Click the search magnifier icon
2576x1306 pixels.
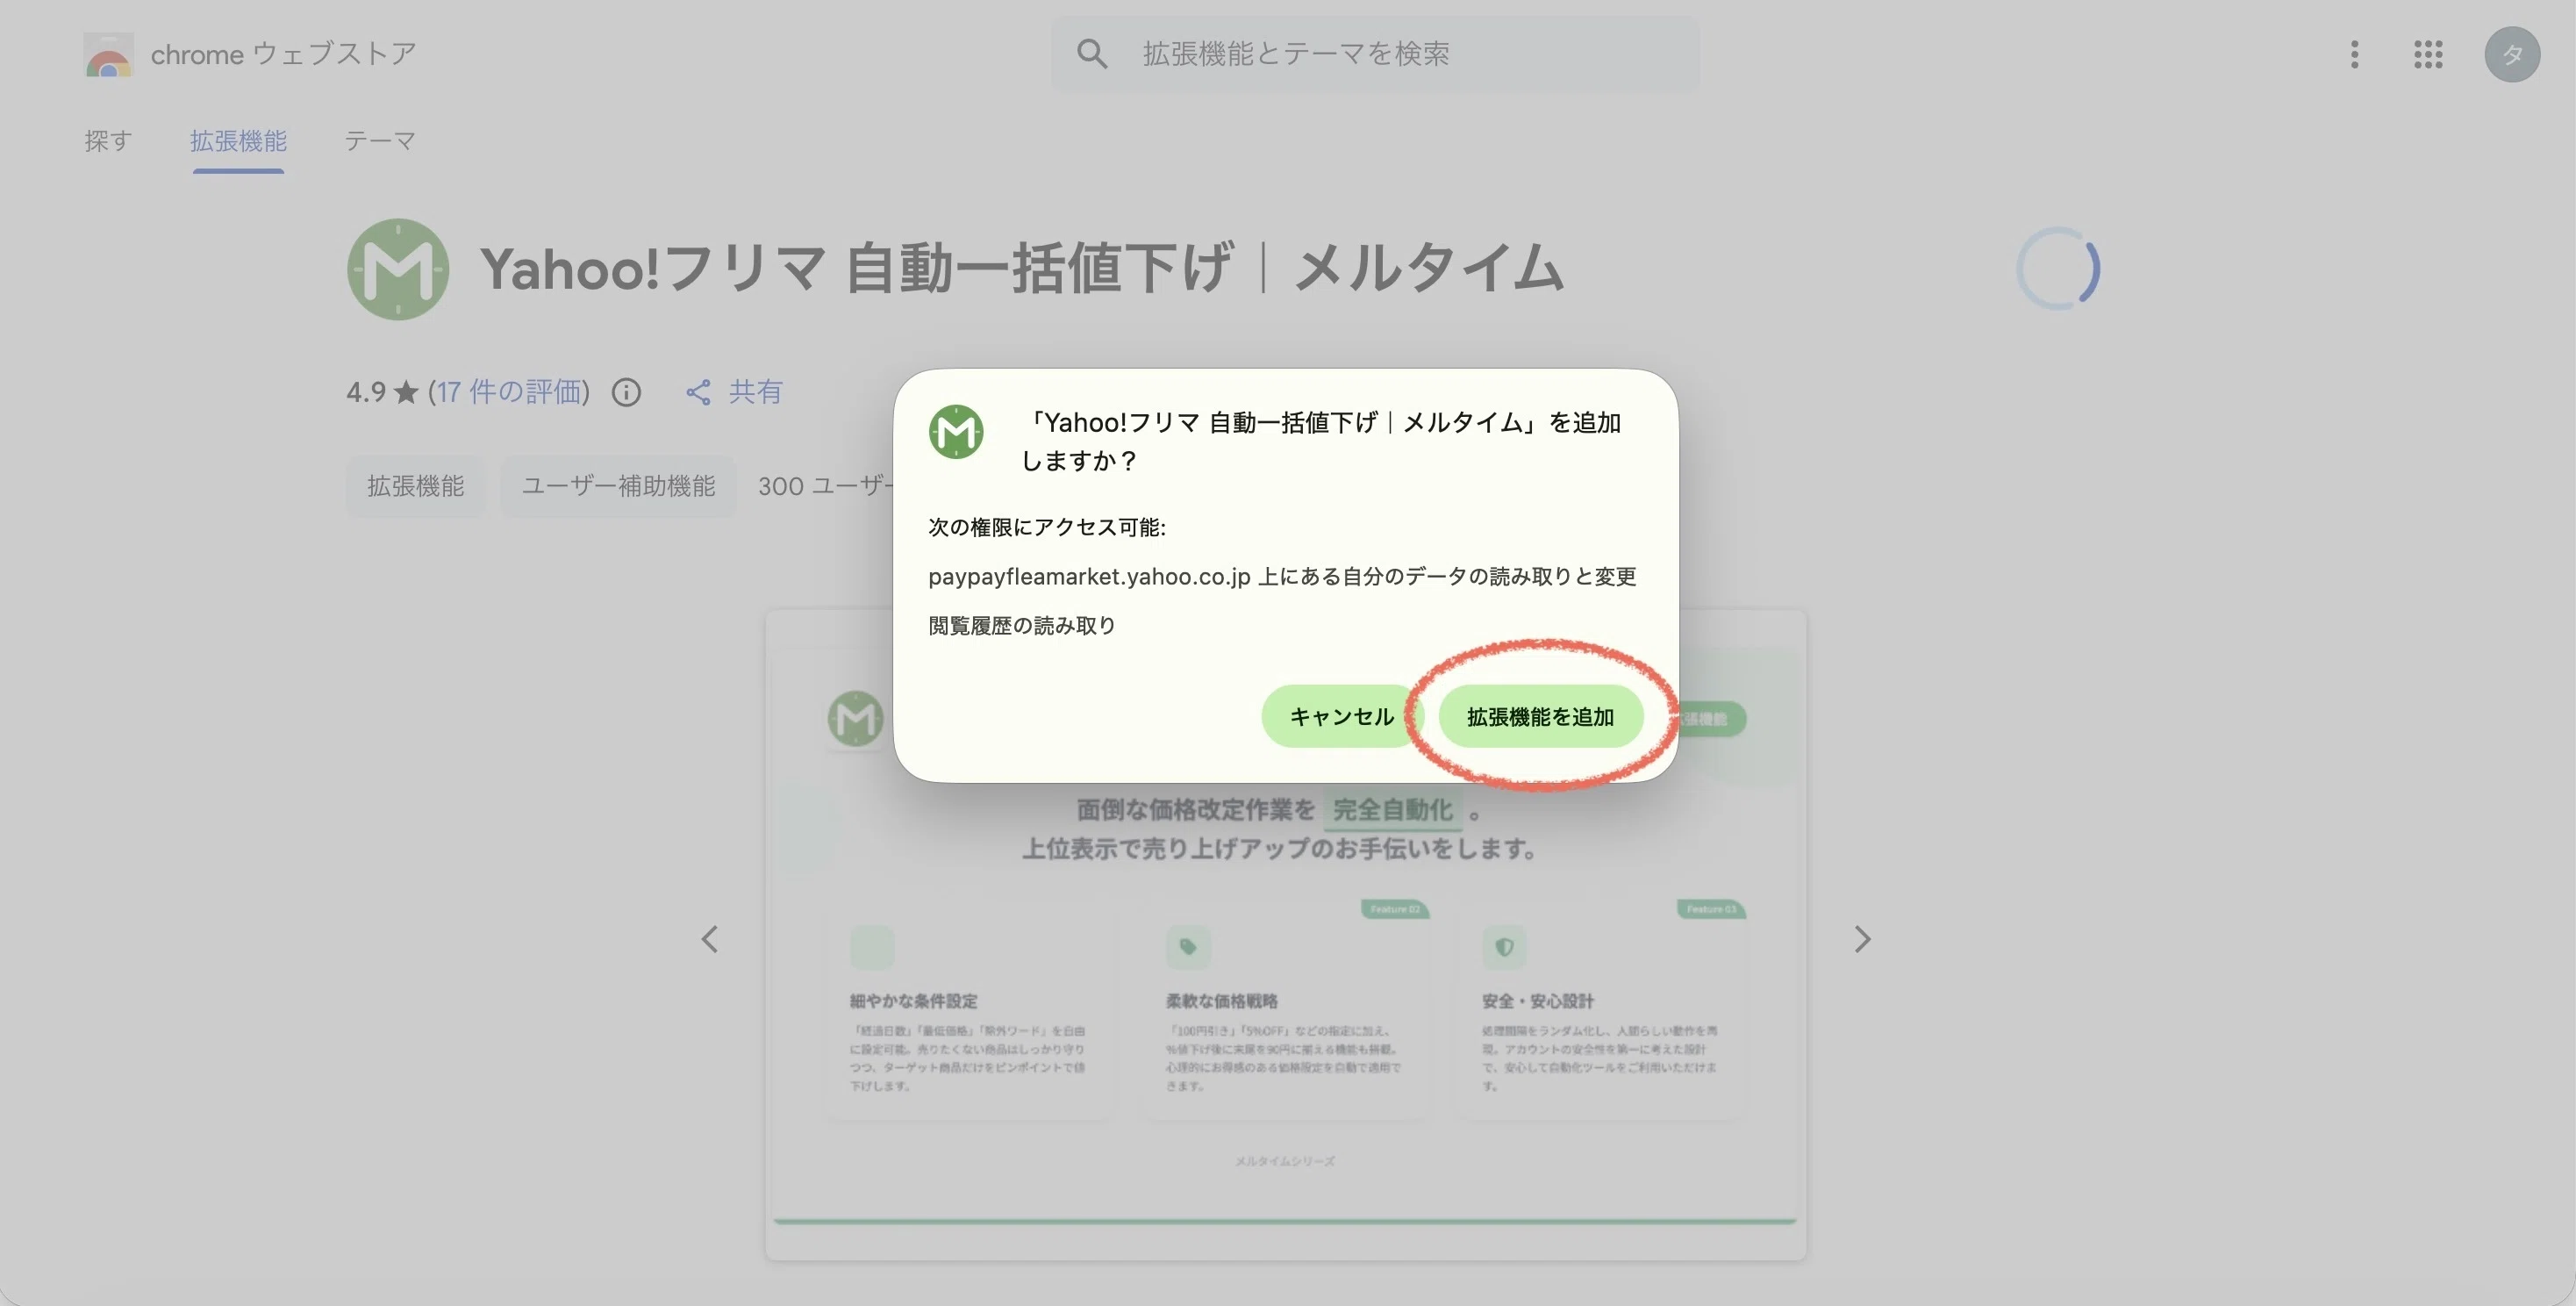point(1092,54)
